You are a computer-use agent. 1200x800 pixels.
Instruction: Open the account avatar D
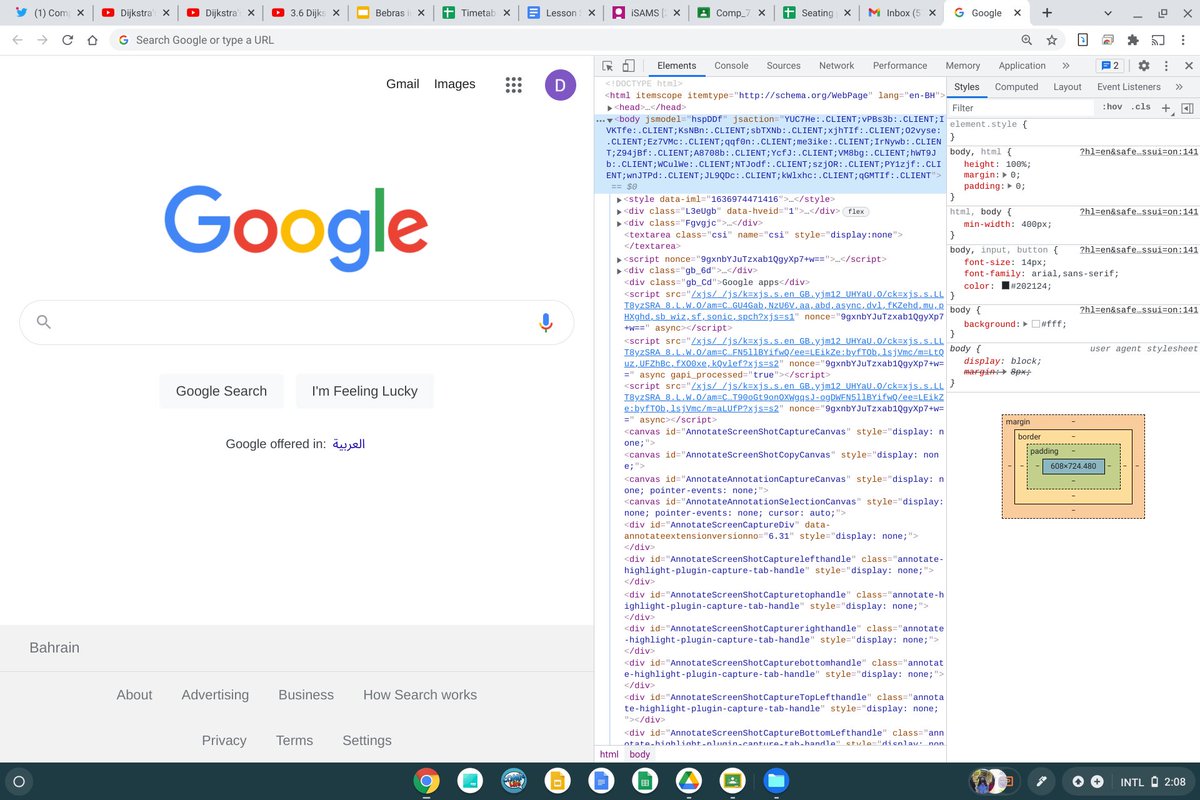click(560, 85)
